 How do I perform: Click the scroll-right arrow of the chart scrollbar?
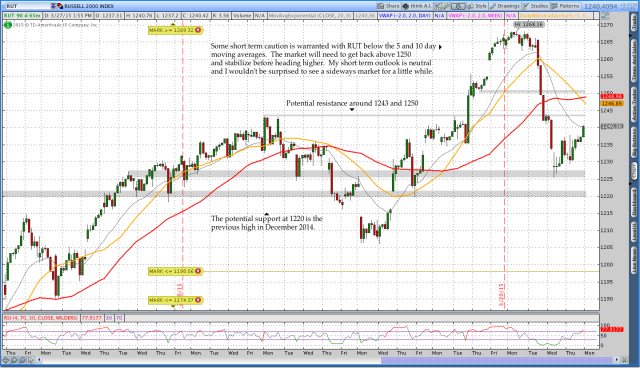point(616,360)
